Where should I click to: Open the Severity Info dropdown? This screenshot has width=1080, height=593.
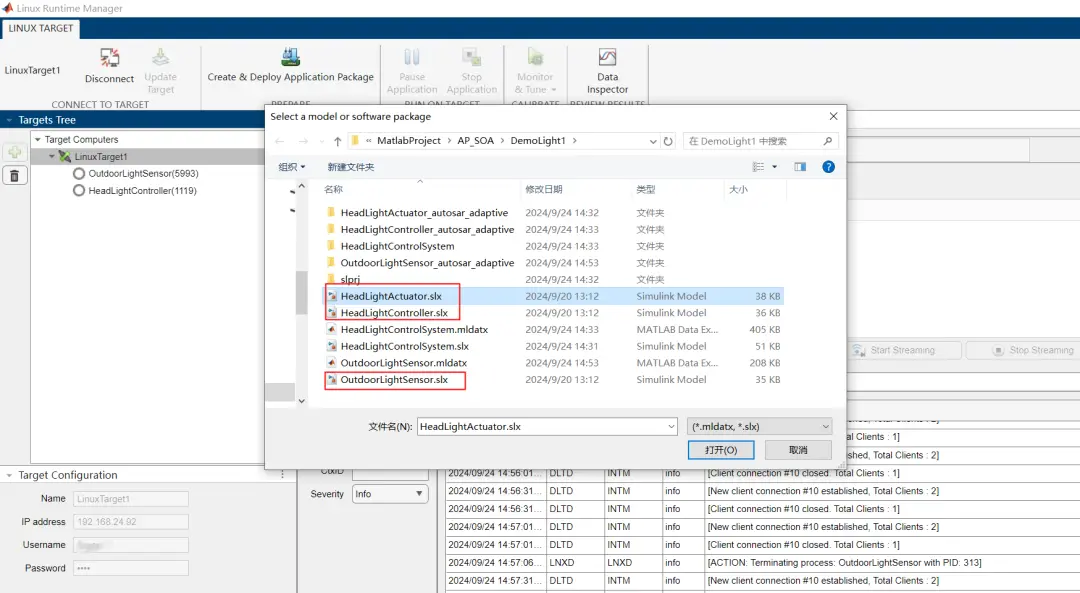[x=390, y=494]
